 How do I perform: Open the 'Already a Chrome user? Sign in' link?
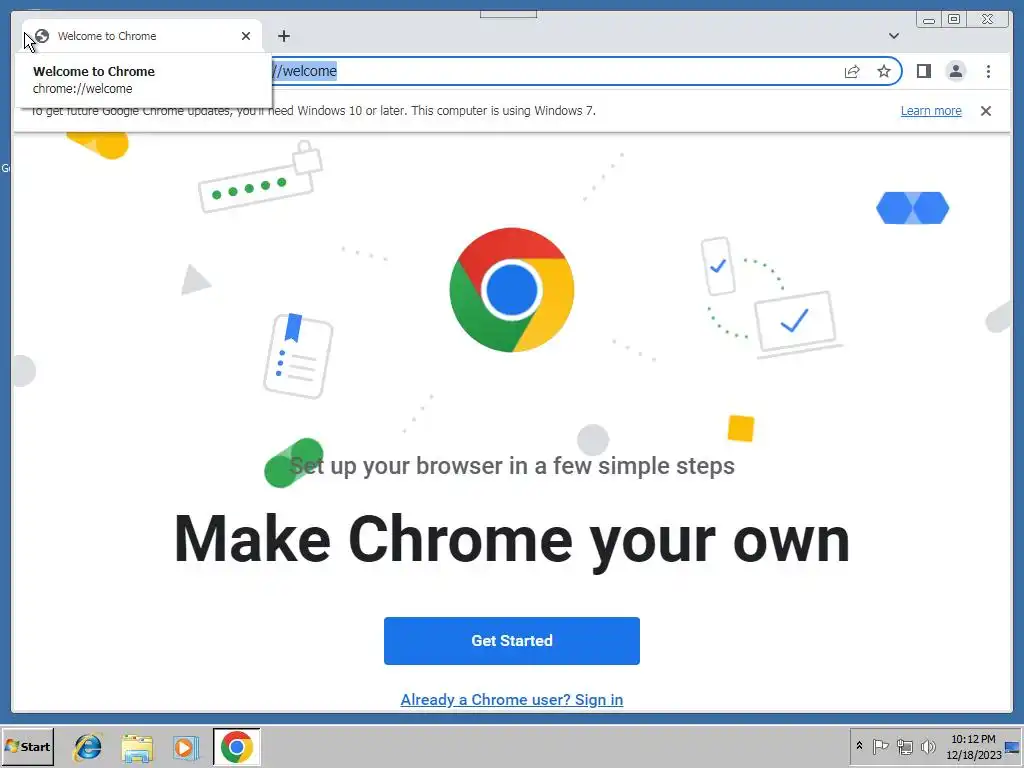pyautogui.click(x=511, y=699)
